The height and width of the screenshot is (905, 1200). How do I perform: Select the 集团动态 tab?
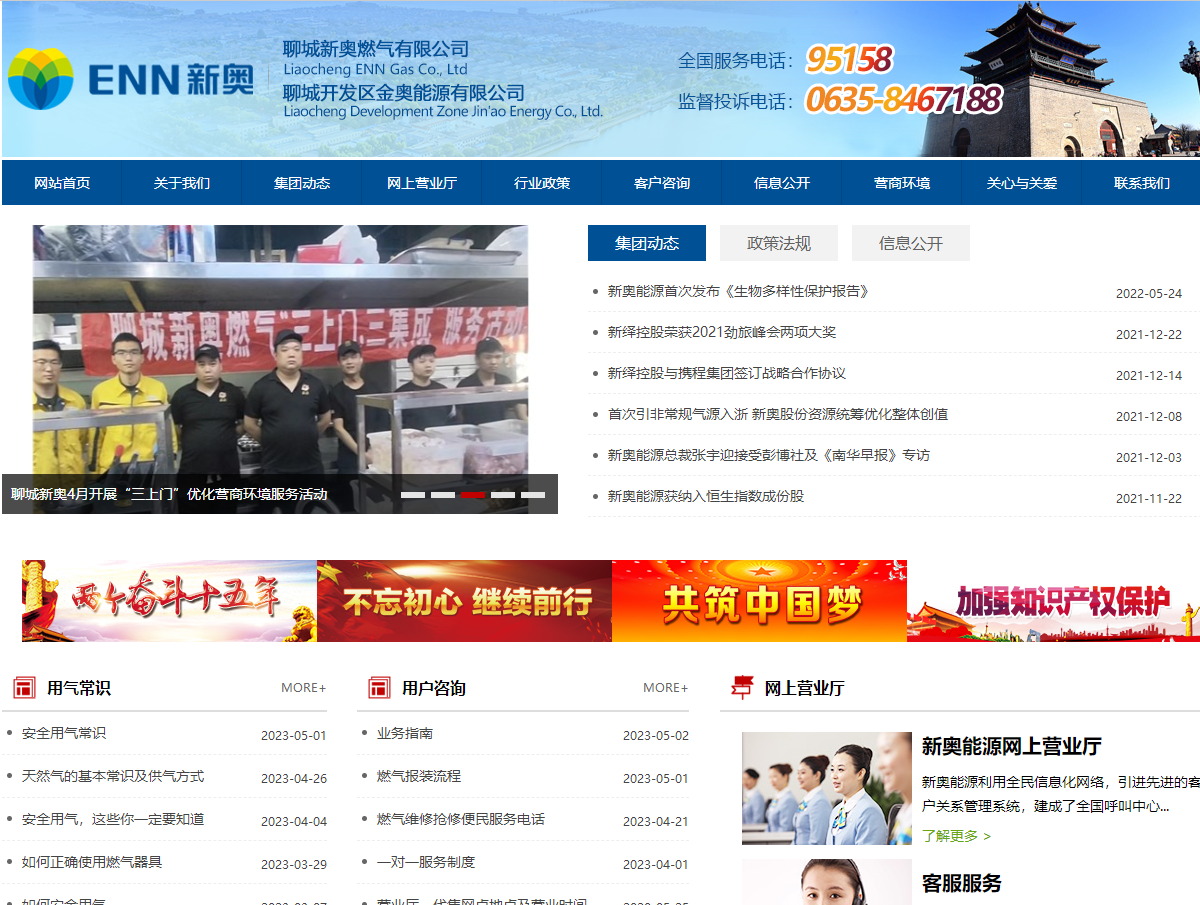[646, 242]
